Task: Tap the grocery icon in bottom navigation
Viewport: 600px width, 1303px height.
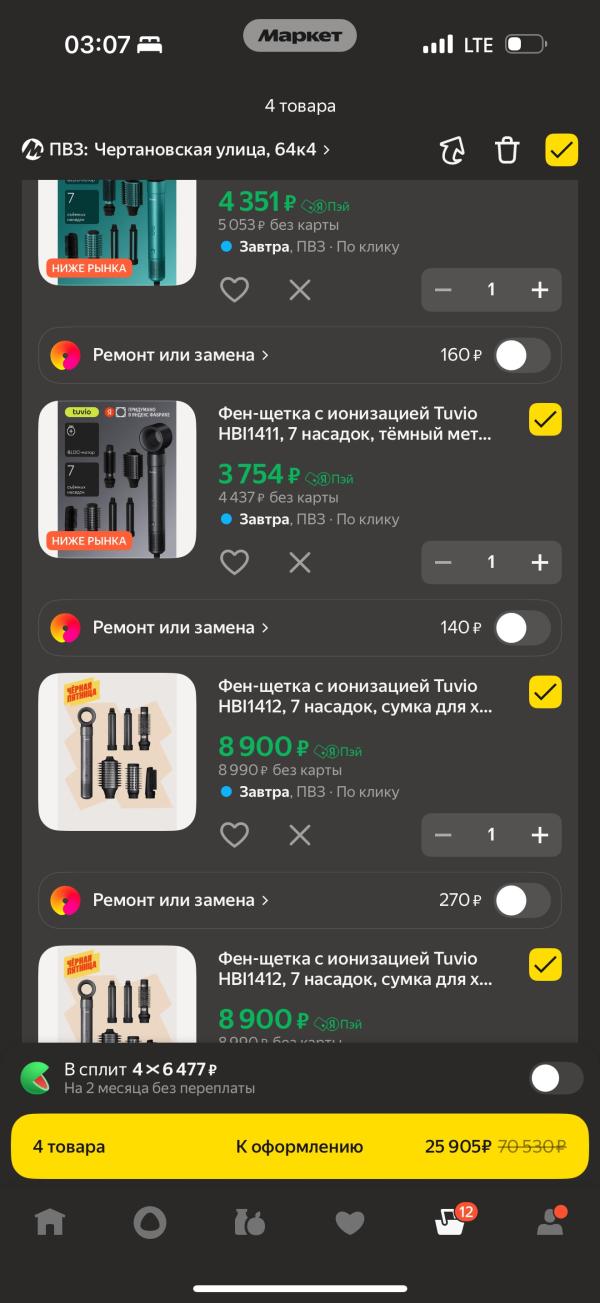Action: (250, 1221)
